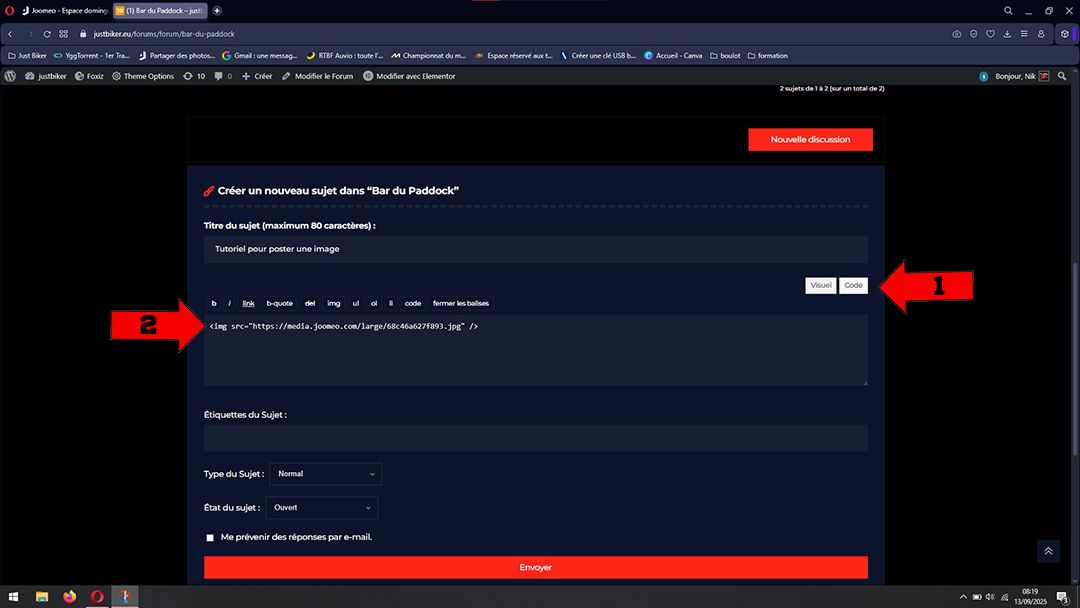Switch editor to Visuel mode
This screenshot has width=1080, height=608.
(820, 285)
